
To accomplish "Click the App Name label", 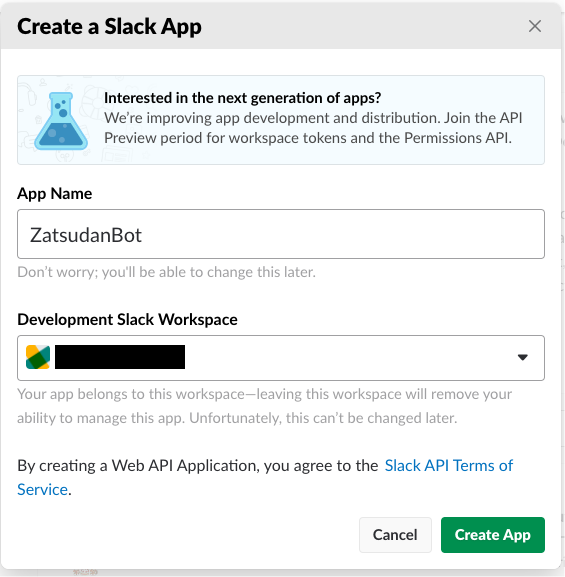I will click(54, 194).
